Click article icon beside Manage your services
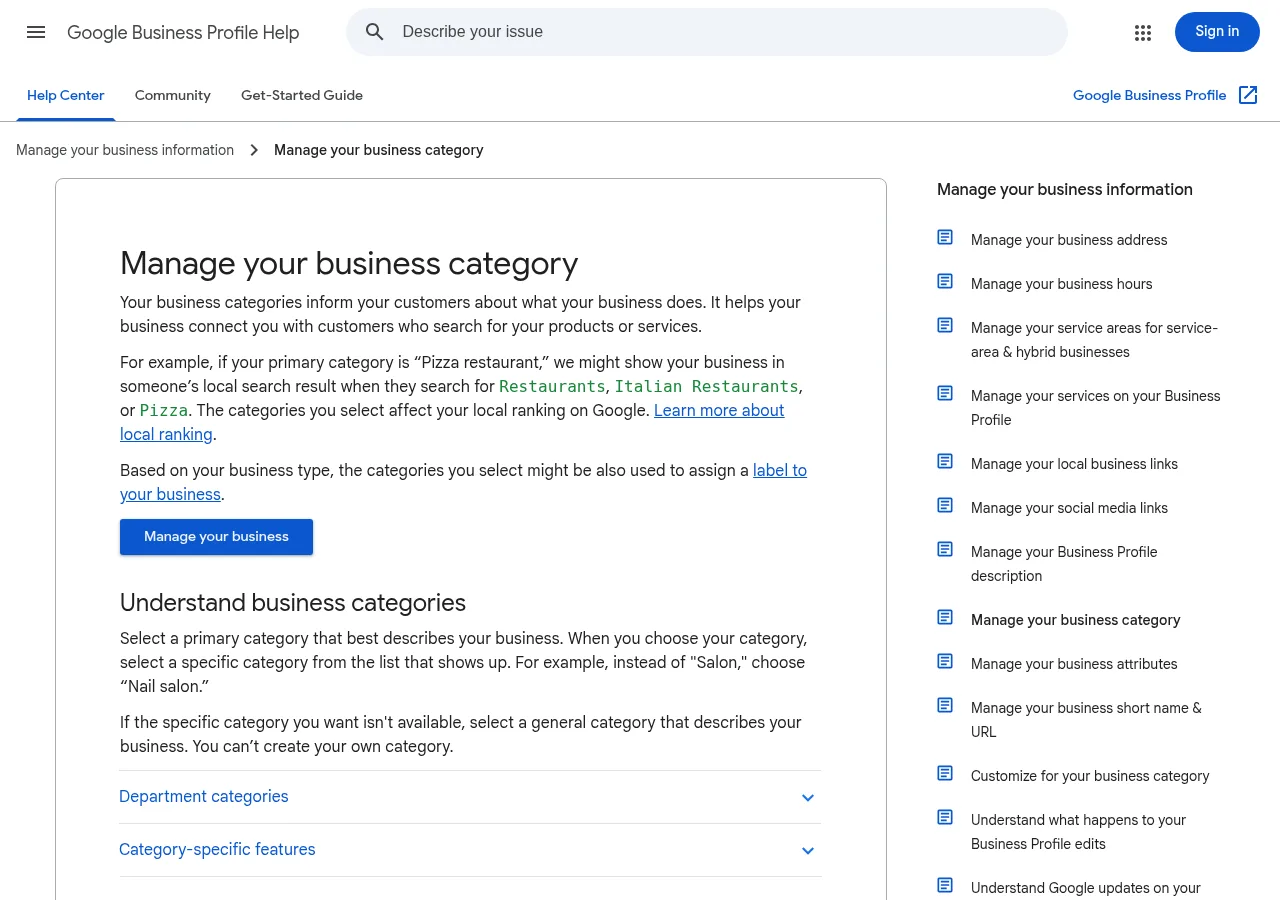This screenshot has height=900, width=1280. tap(945, 393)
